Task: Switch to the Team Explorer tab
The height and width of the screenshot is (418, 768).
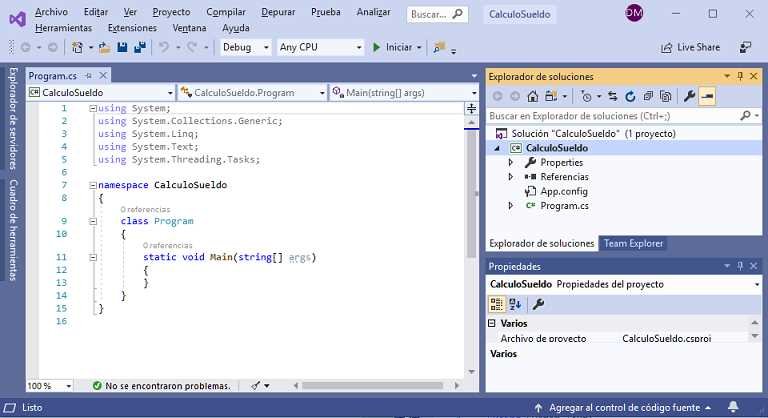Action: coord(633,243)
